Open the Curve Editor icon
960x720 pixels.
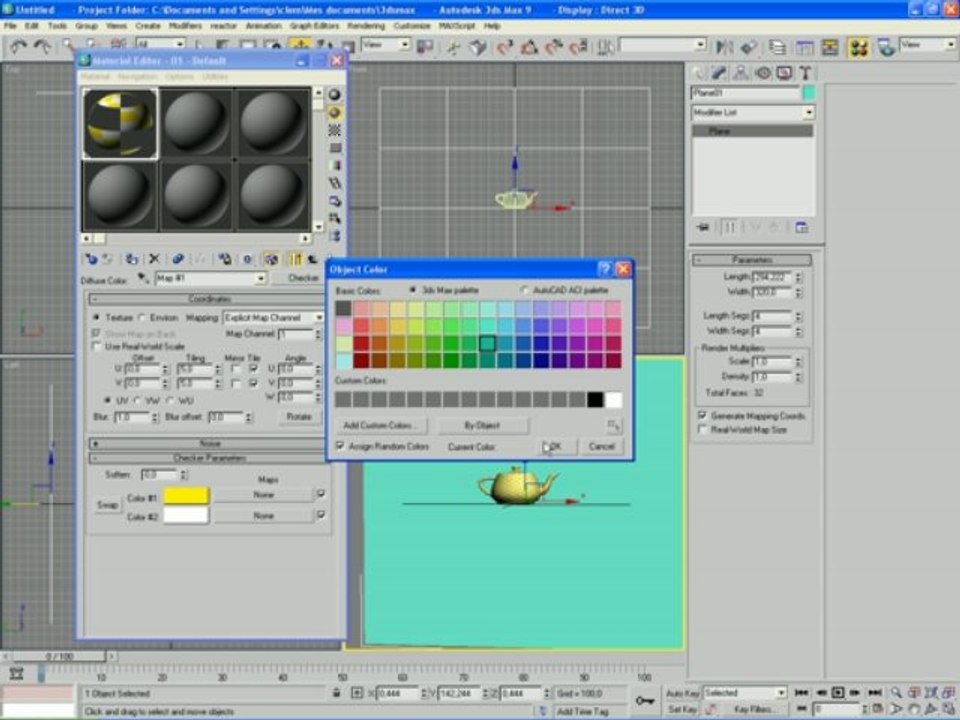coord(804,47)
